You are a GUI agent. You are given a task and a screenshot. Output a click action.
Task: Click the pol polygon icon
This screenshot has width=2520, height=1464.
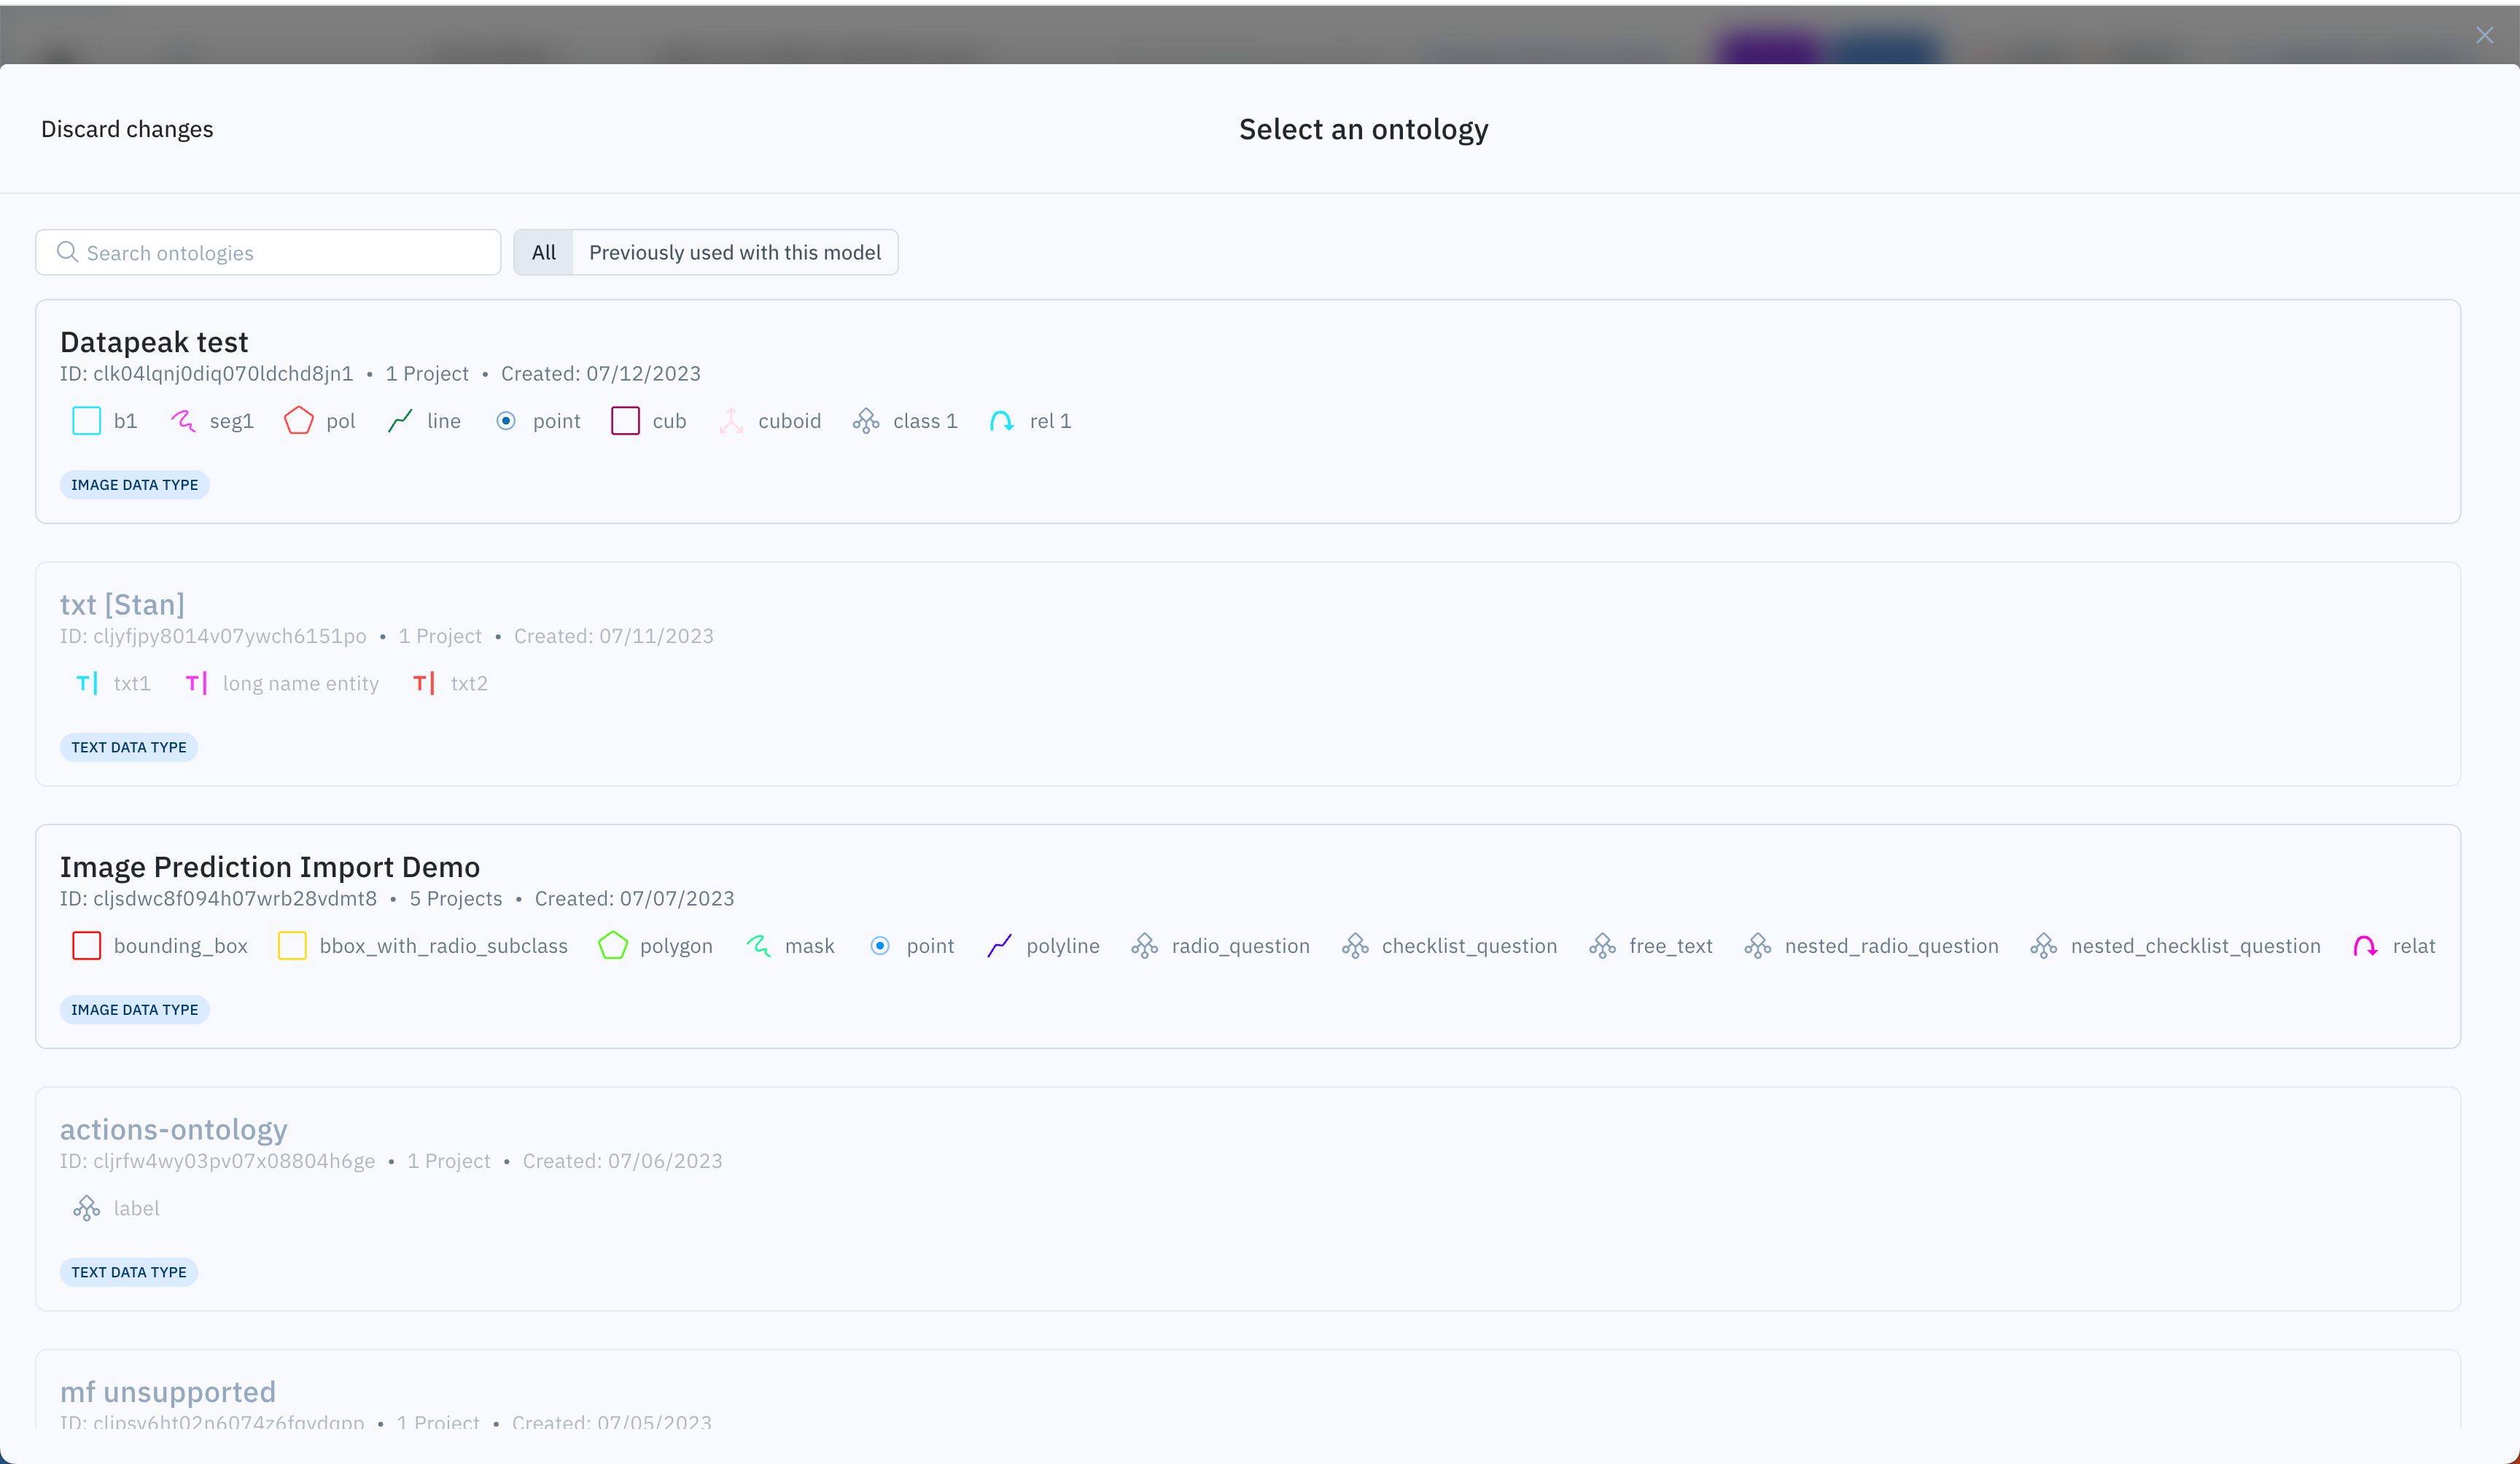coord(299,421)
